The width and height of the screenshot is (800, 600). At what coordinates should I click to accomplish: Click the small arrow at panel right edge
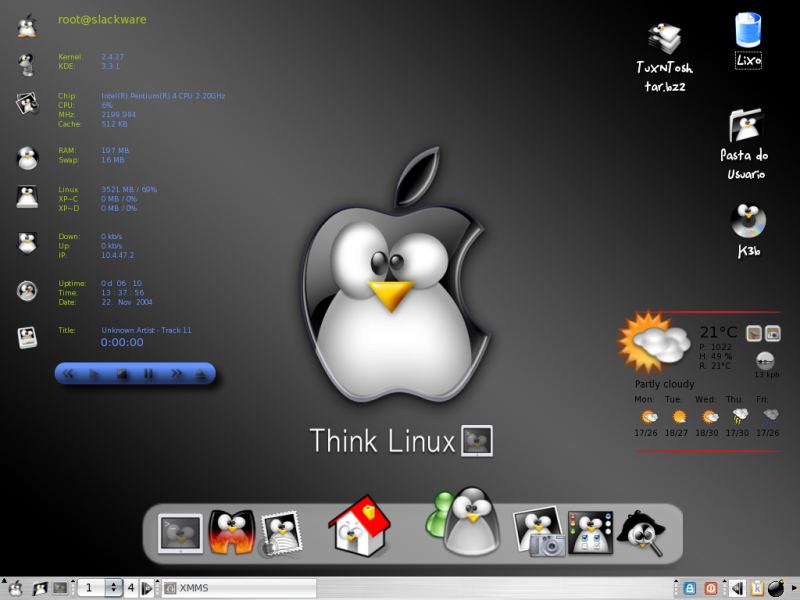pos(794,588)
